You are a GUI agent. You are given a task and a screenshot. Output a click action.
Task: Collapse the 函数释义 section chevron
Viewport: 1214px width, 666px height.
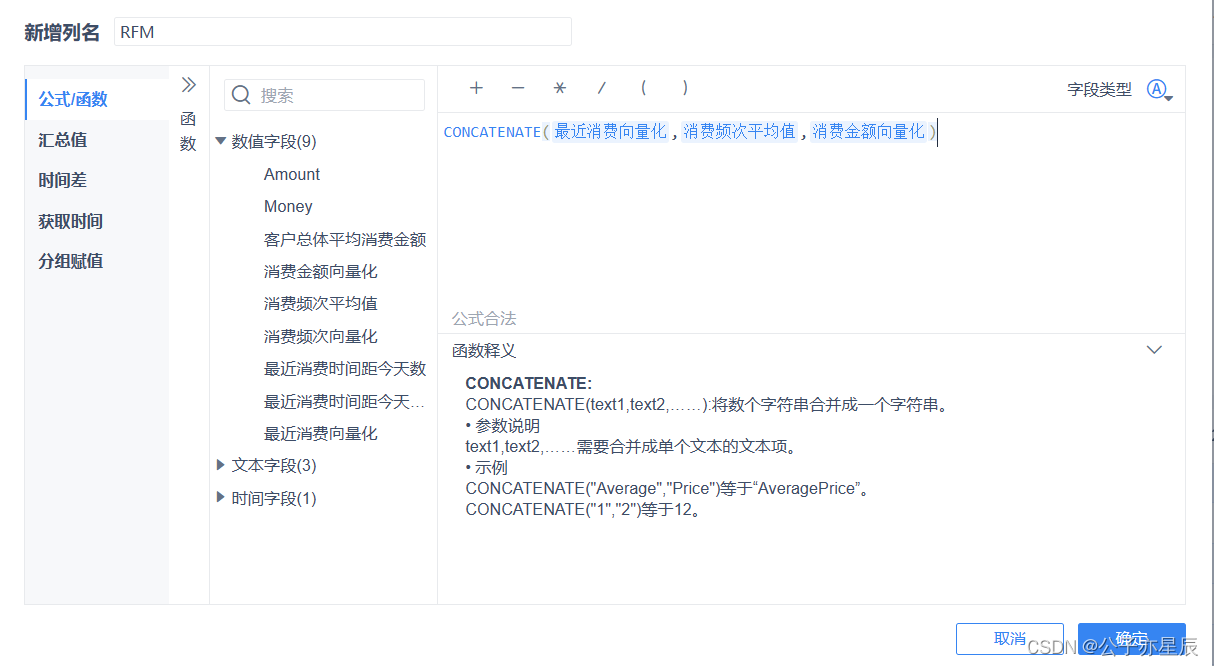click(x=1154, y=350)
